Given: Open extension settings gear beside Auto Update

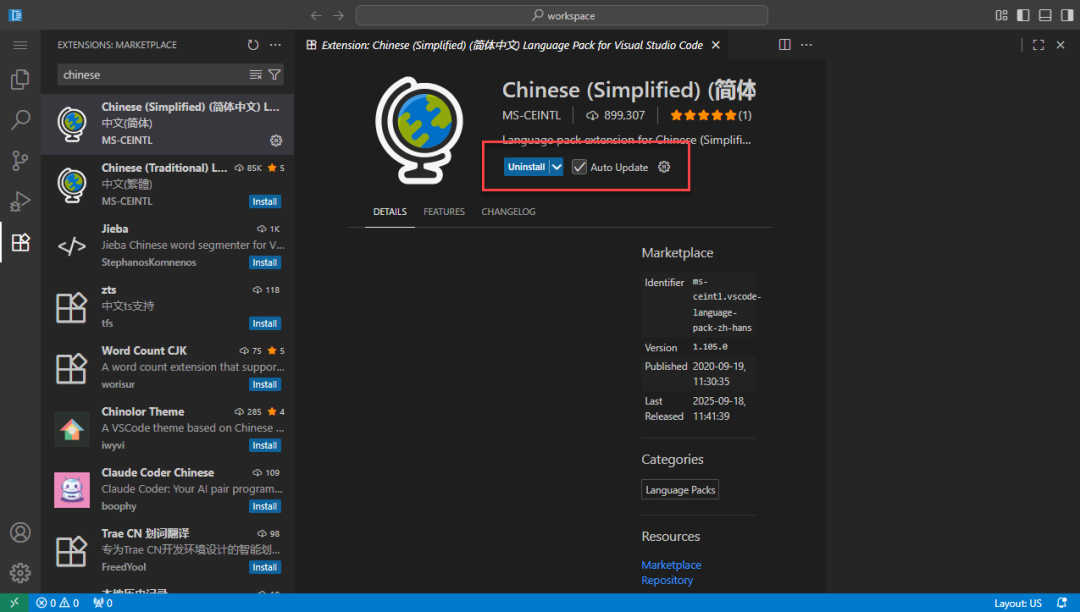Looking at the screenshot, I should (x=664, y=167).
